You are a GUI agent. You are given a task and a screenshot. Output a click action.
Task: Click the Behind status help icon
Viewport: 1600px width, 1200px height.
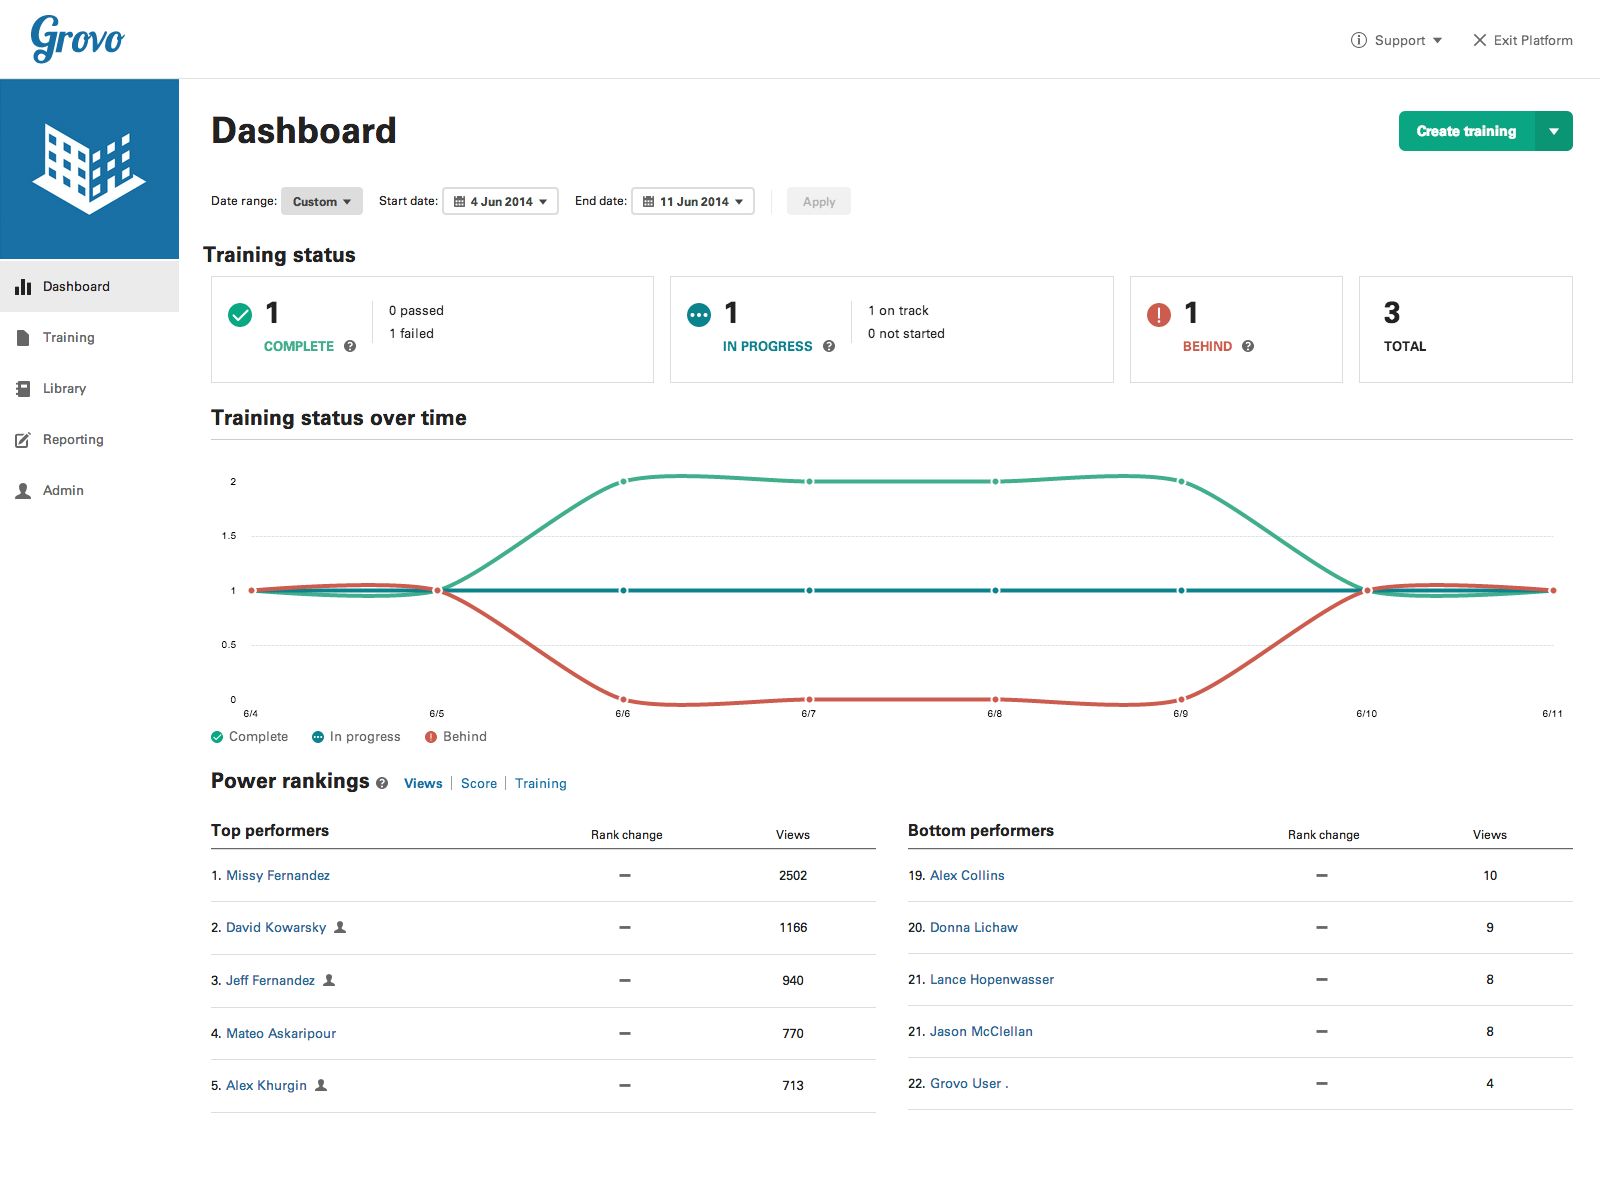1247,346
